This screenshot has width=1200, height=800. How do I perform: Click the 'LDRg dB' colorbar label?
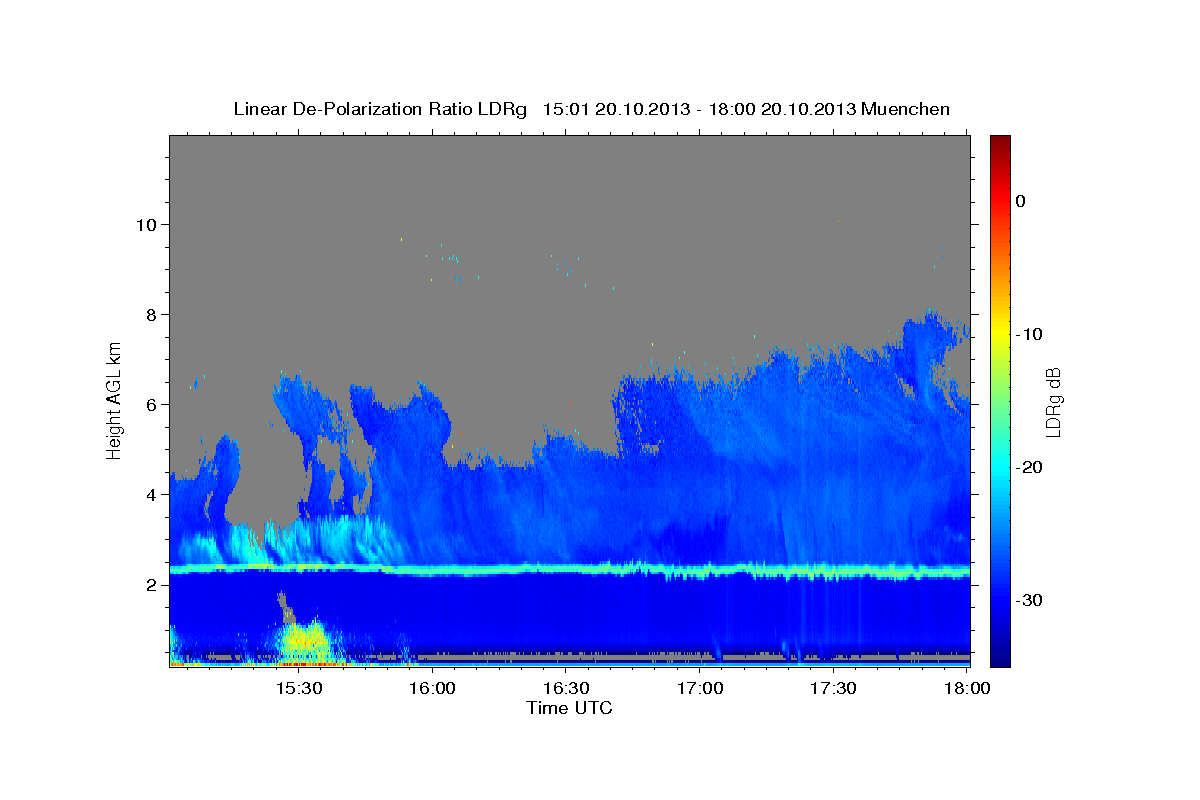[x=1053, y=403]
